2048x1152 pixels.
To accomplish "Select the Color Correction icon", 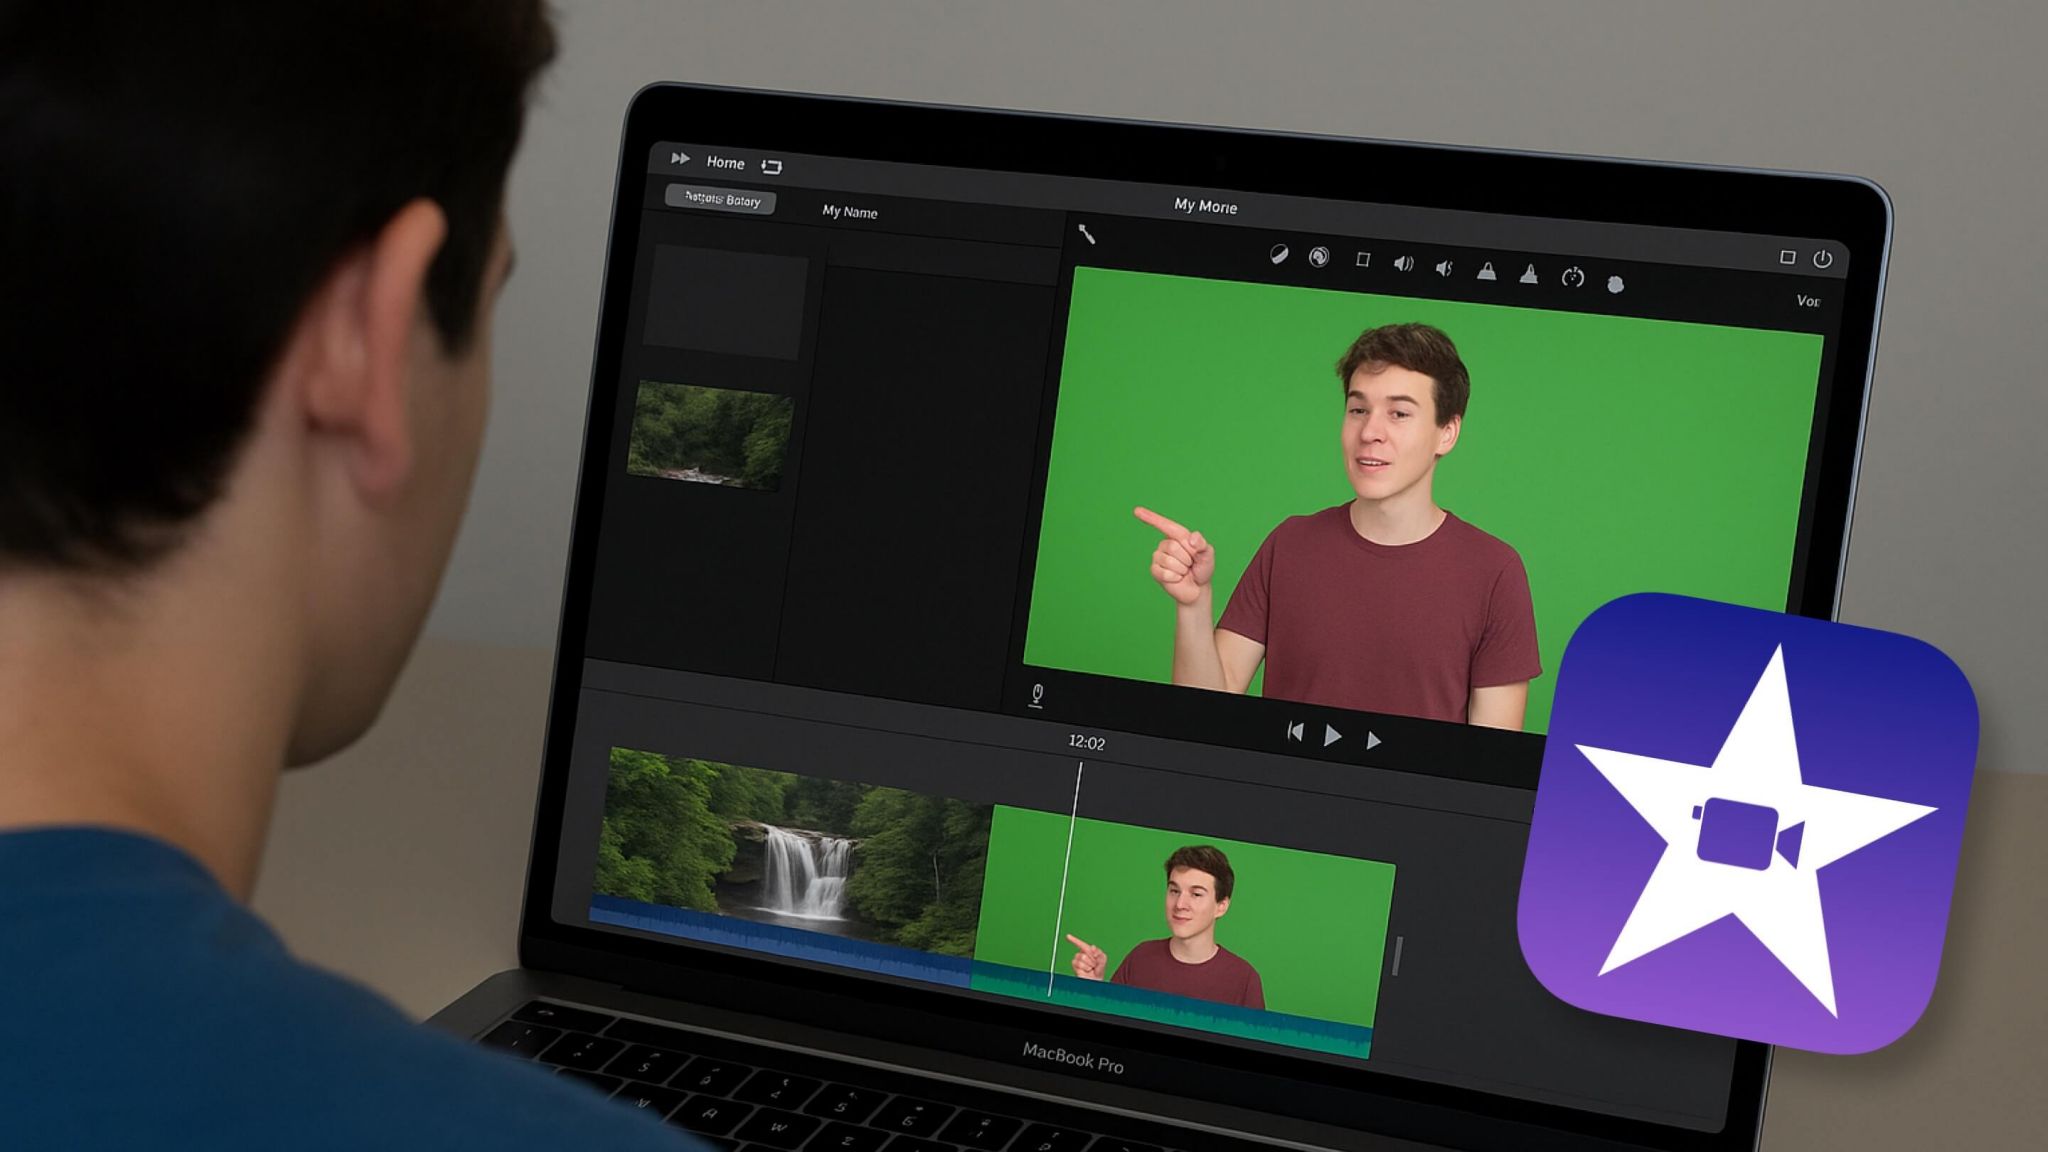I will 1318,256.
